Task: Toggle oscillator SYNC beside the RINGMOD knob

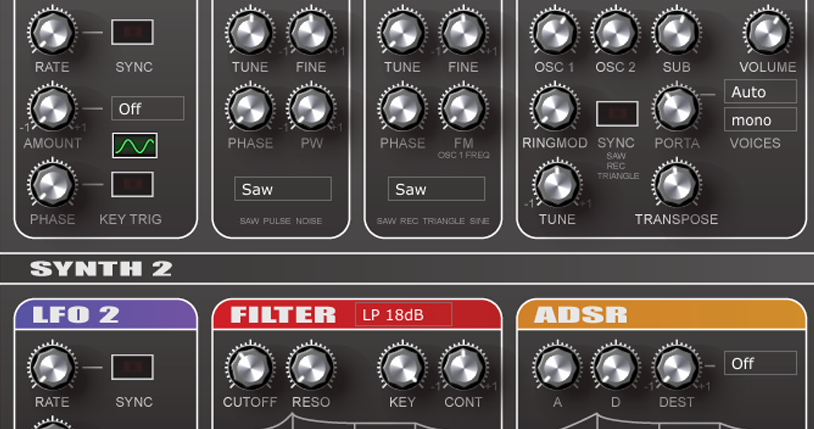Action: 617,114
